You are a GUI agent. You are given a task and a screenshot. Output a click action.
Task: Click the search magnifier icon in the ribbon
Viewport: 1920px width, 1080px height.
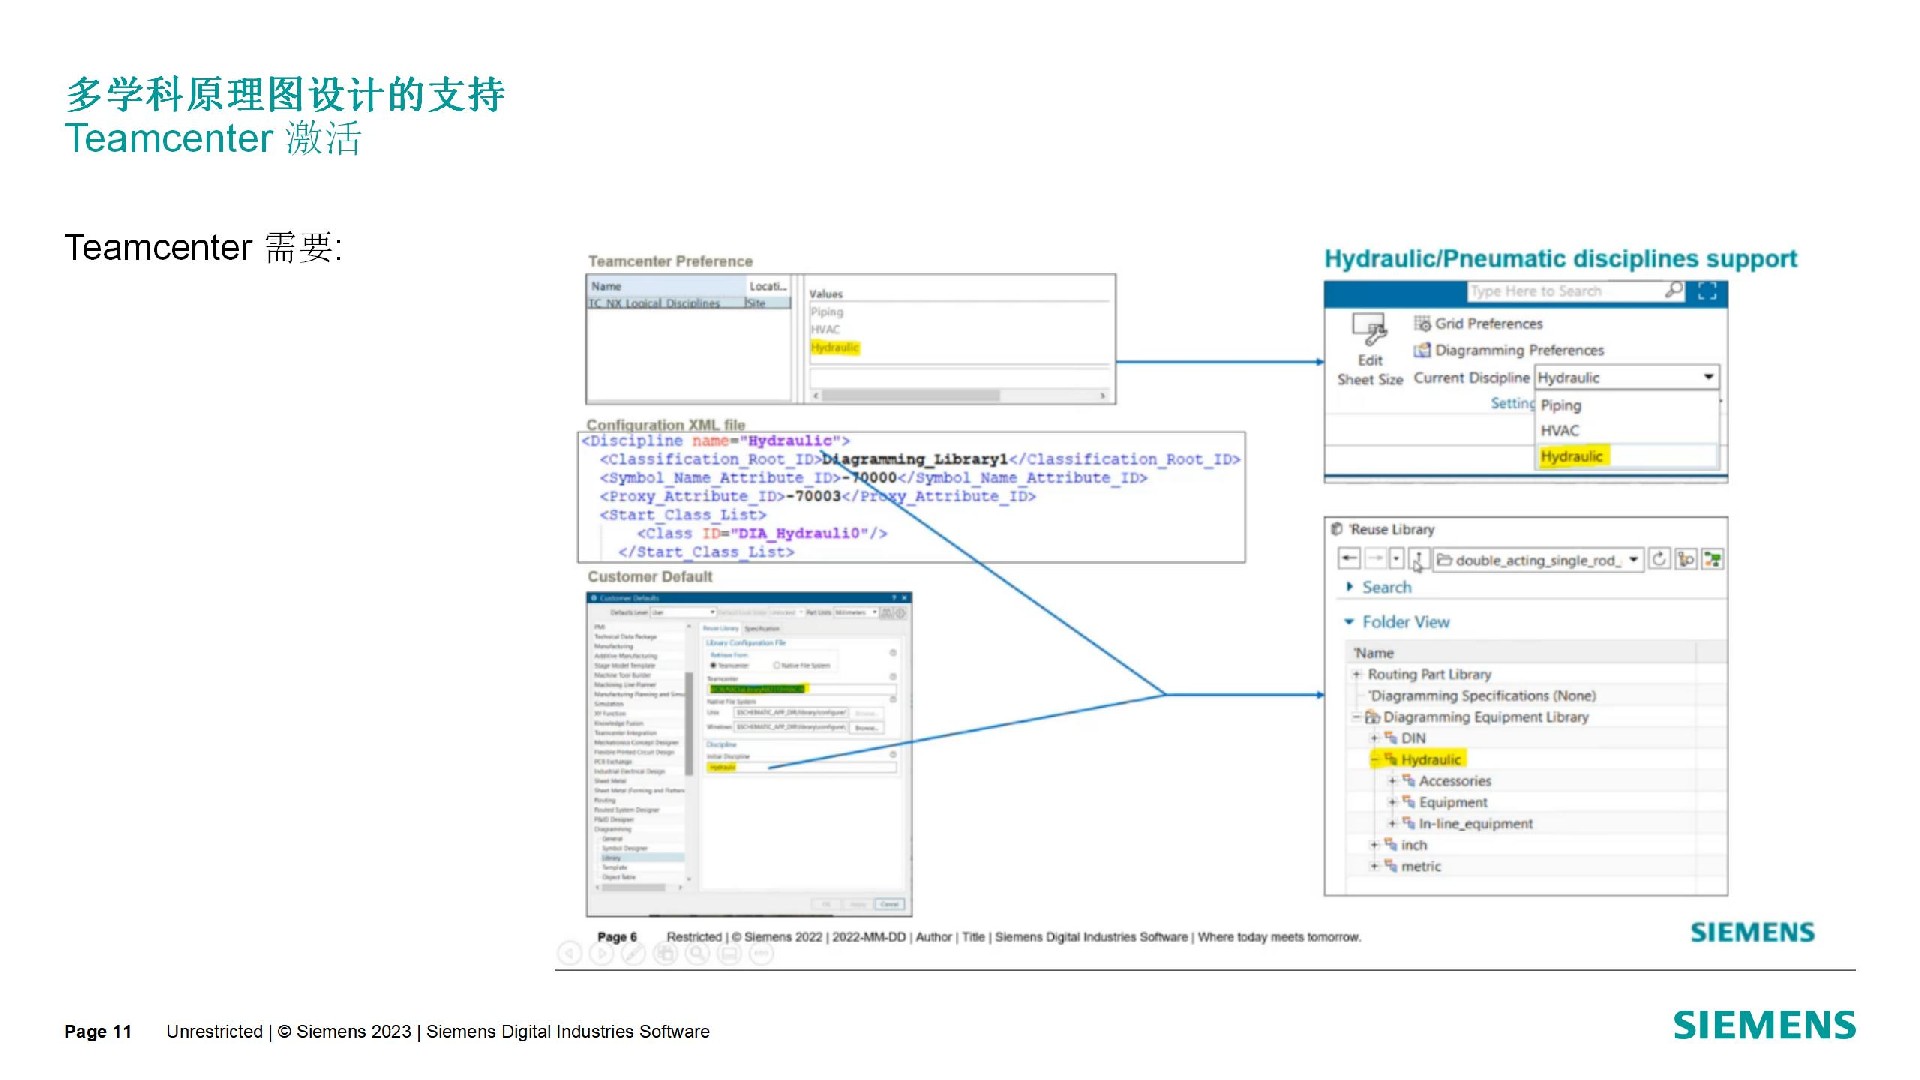[1673, 290]
